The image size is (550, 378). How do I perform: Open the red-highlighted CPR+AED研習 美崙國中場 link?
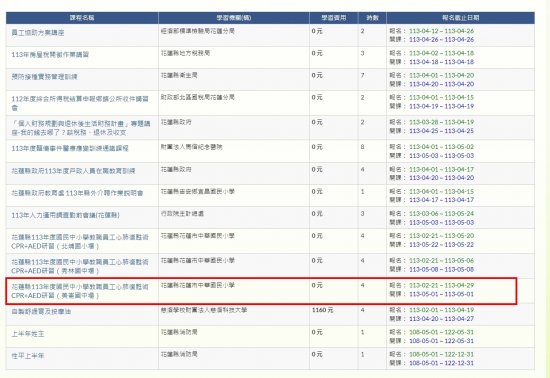coord(80,291)
